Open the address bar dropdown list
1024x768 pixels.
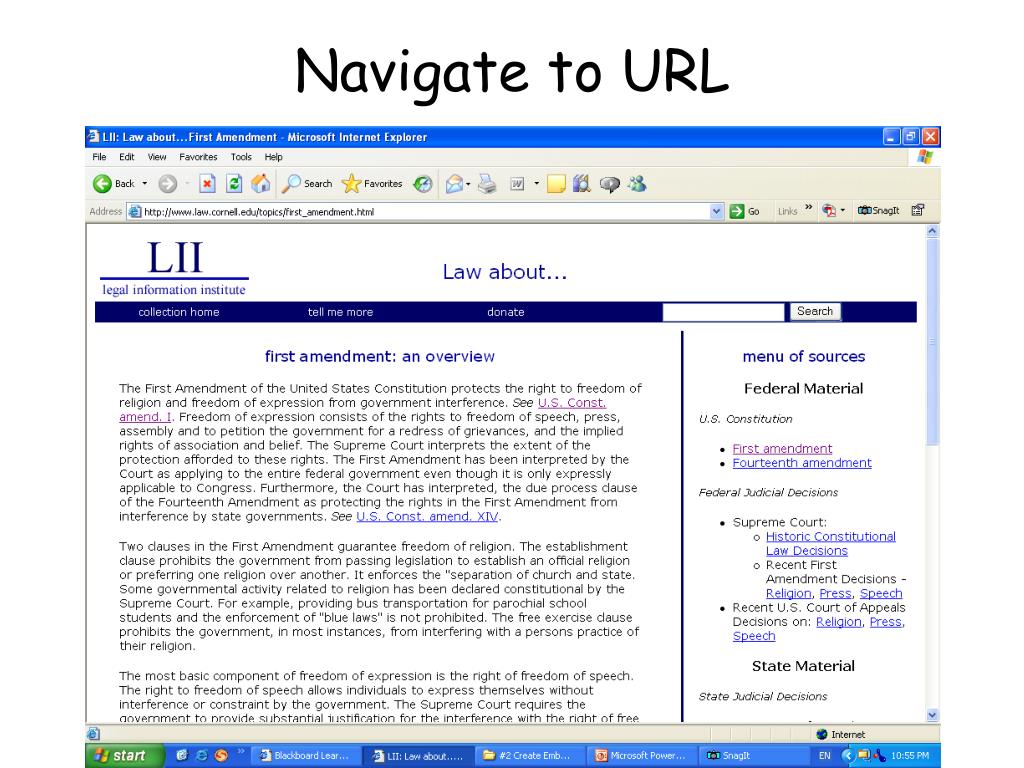coord(716,211)
